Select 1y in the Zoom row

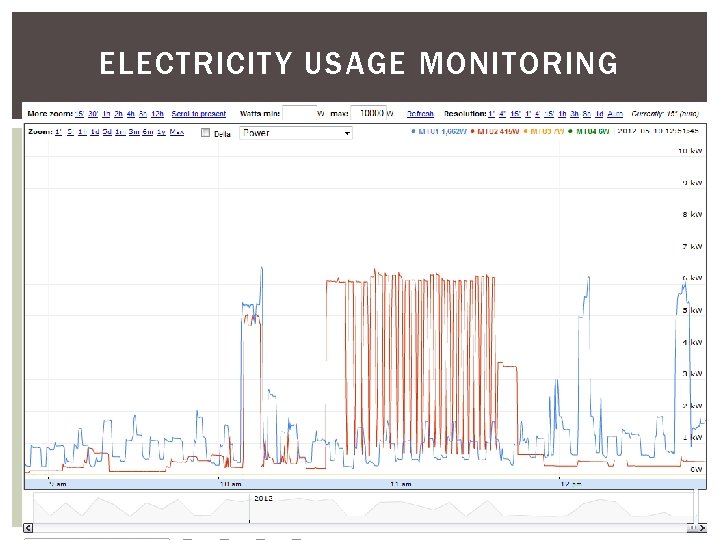tap(161, 132)
